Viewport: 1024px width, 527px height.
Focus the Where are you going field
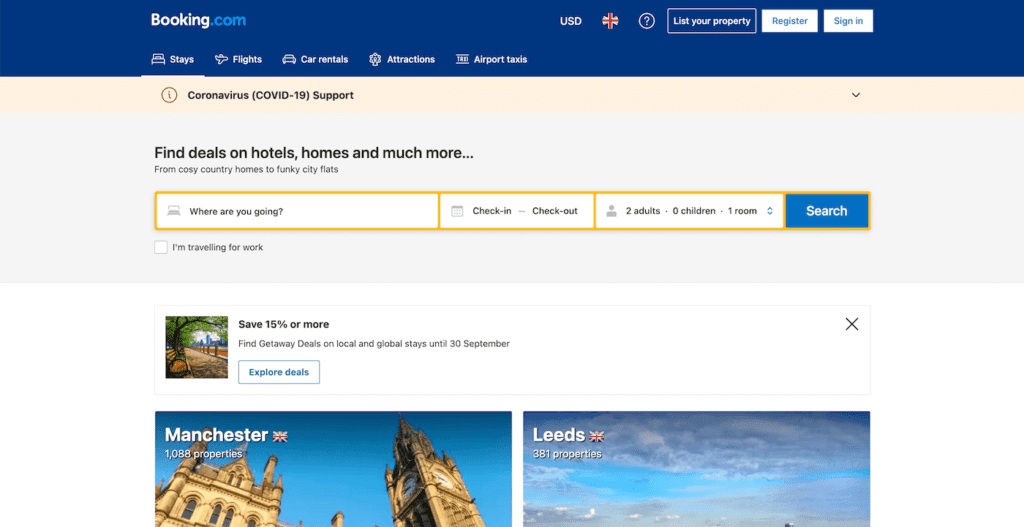(x=297, y=211)
